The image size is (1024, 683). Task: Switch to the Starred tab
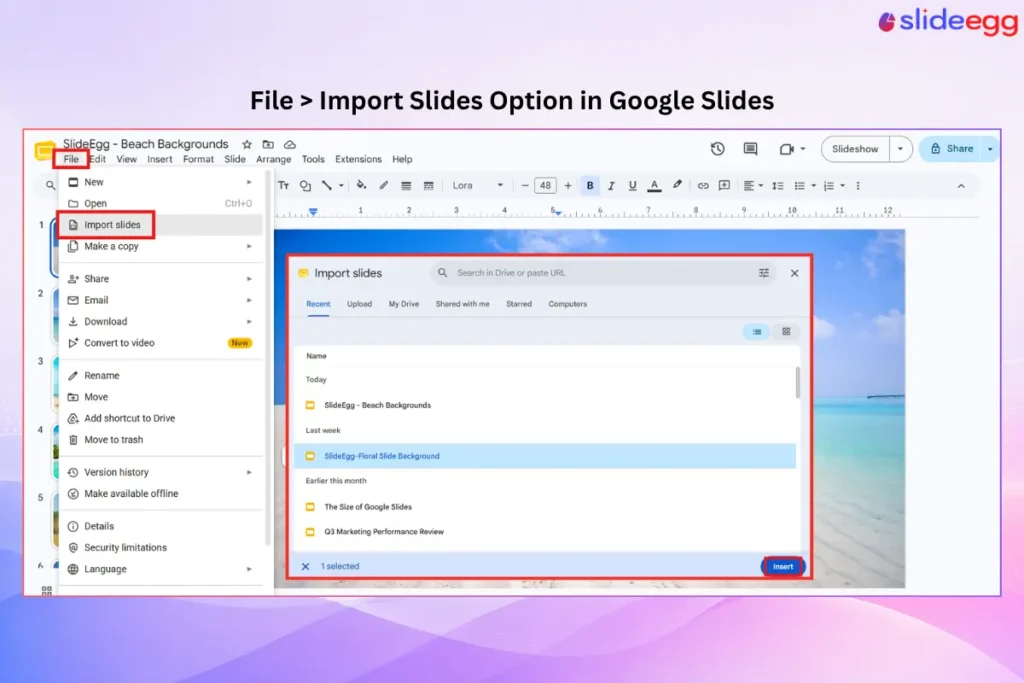coord(519,304)
